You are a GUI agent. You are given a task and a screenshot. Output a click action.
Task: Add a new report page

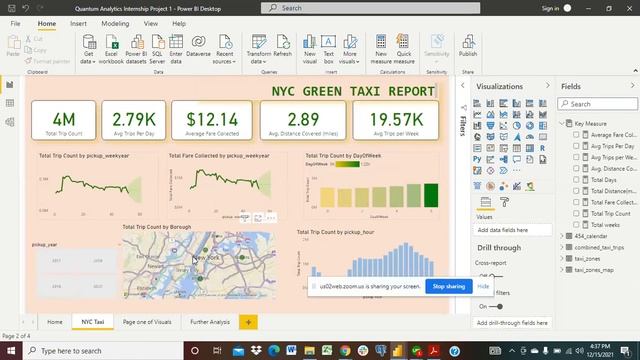click(248, 322)
